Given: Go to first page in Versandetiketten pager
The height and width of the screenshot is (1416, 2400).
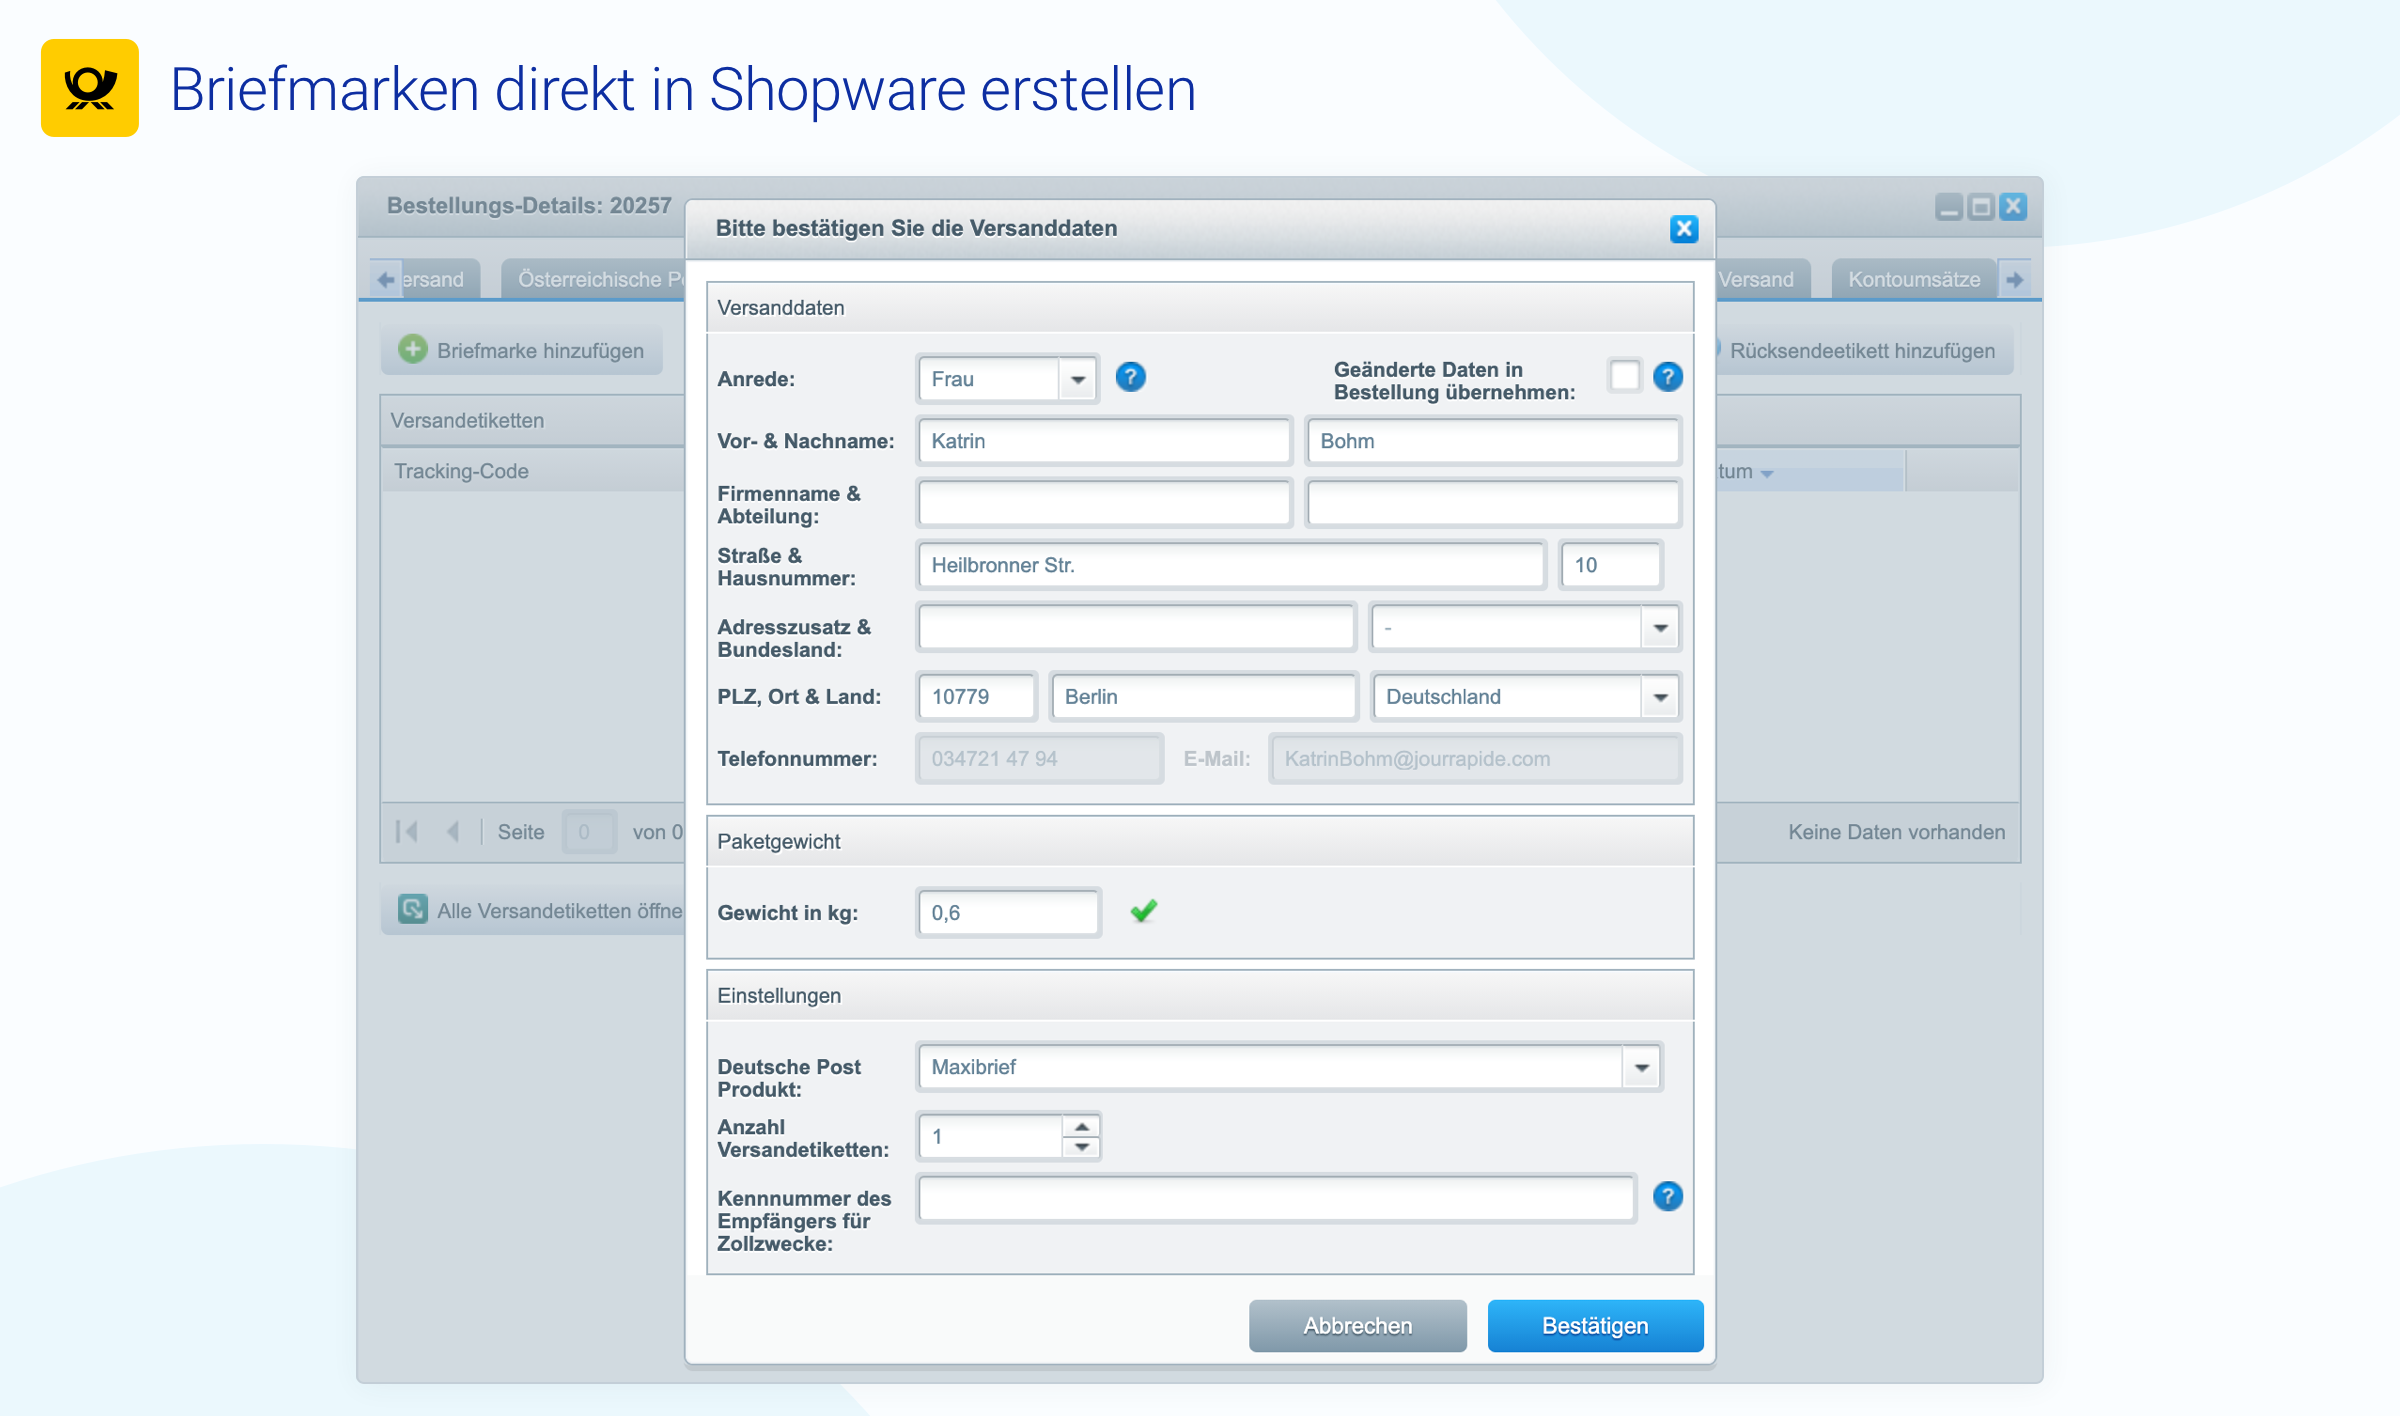Looking at the screenshot, I should tap(407, 832).
